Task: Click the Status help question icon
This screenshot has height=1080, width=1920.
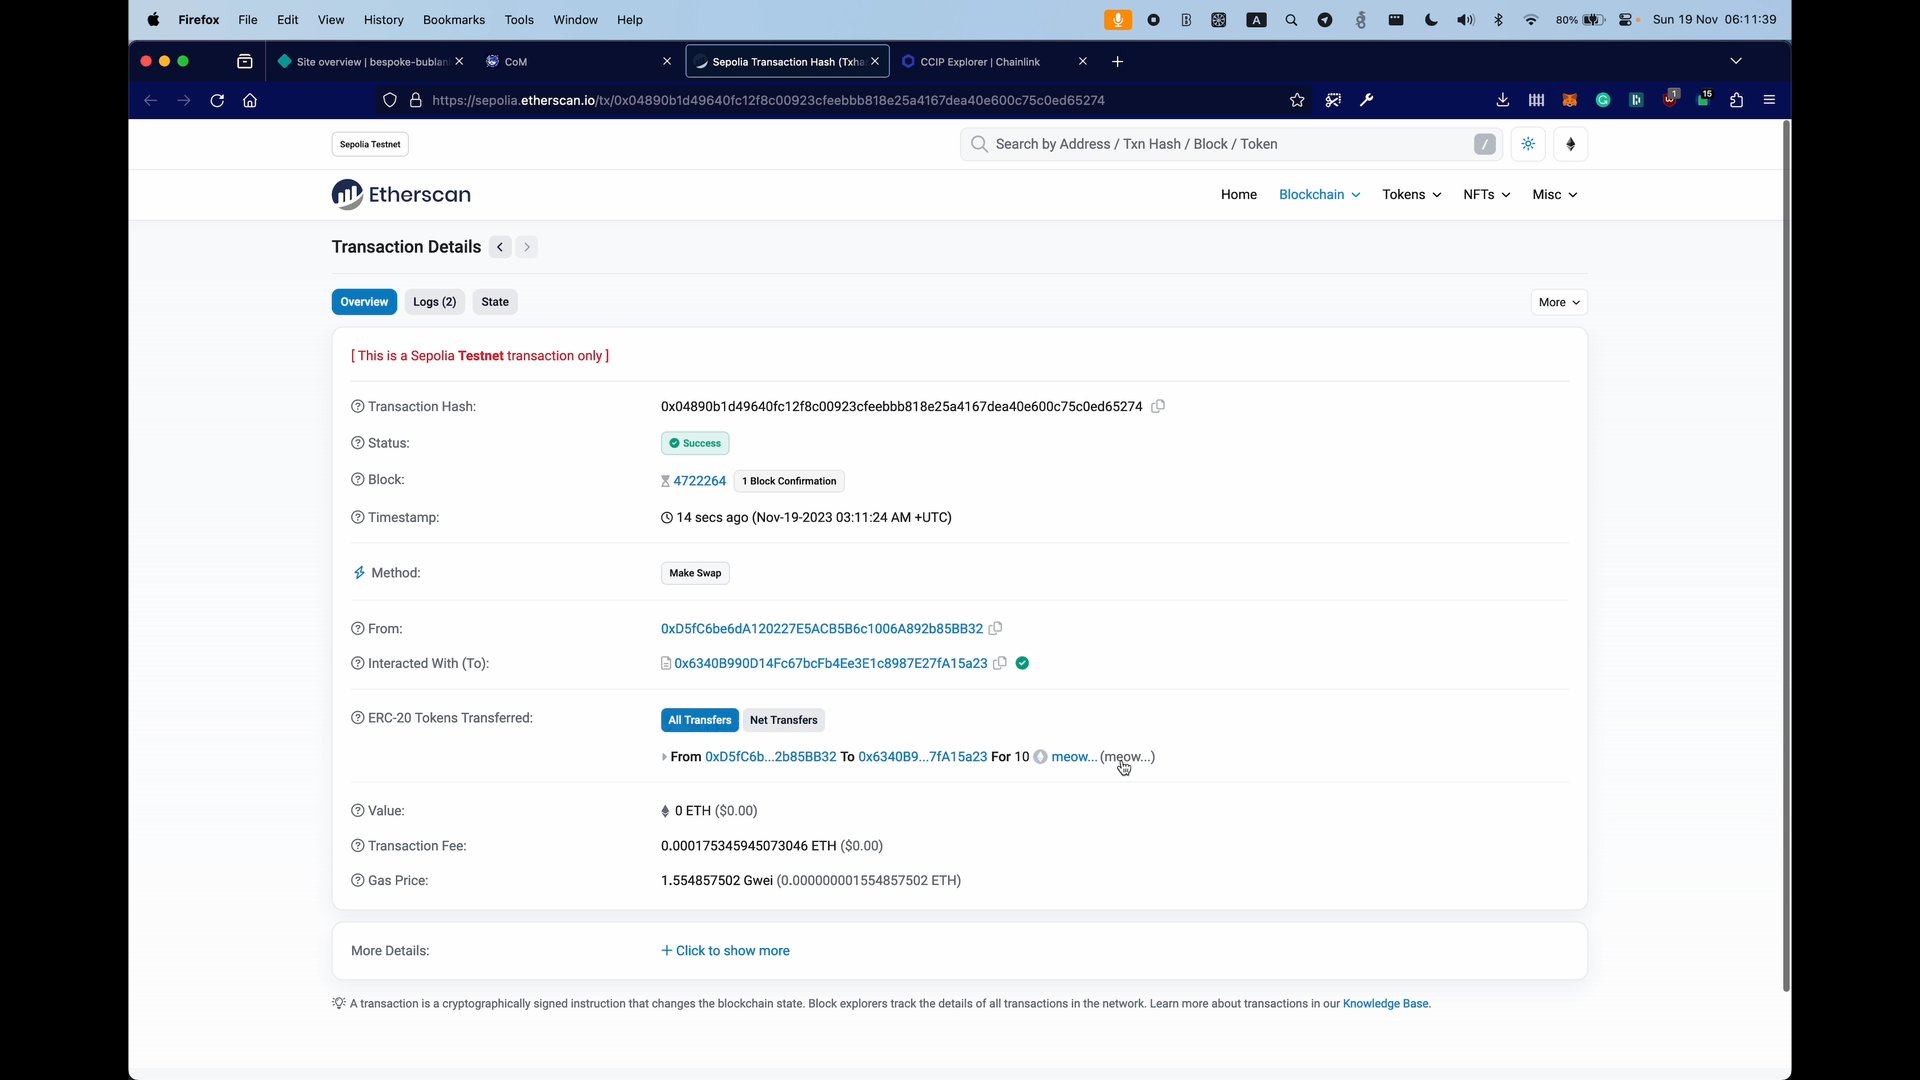Action: pos(357,443)
